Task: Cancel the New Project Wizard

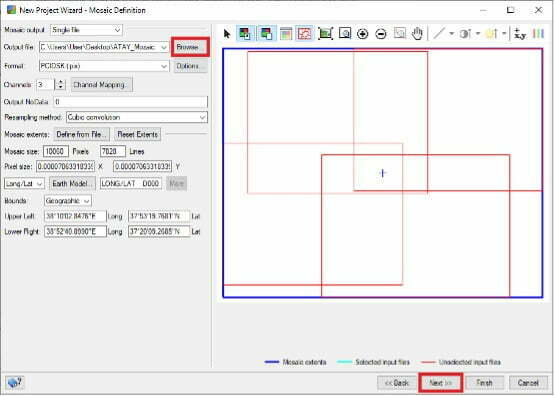Action: click(x=528, y=383)
